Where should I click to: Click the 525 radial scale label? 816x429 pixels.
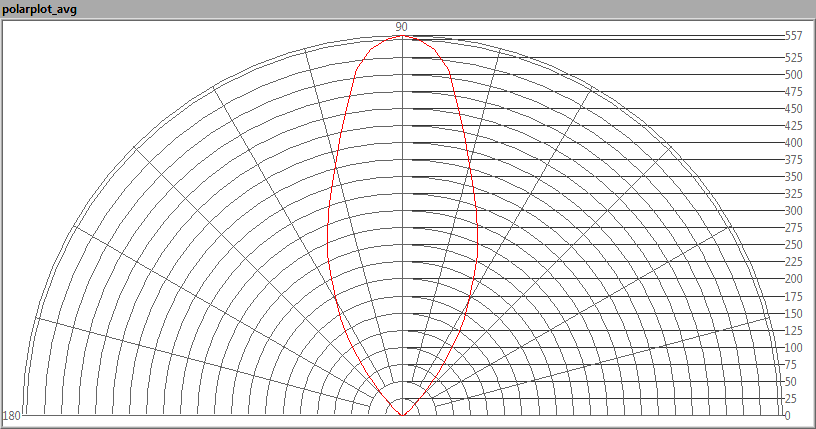pyautogui.click(x=793, y=58)
